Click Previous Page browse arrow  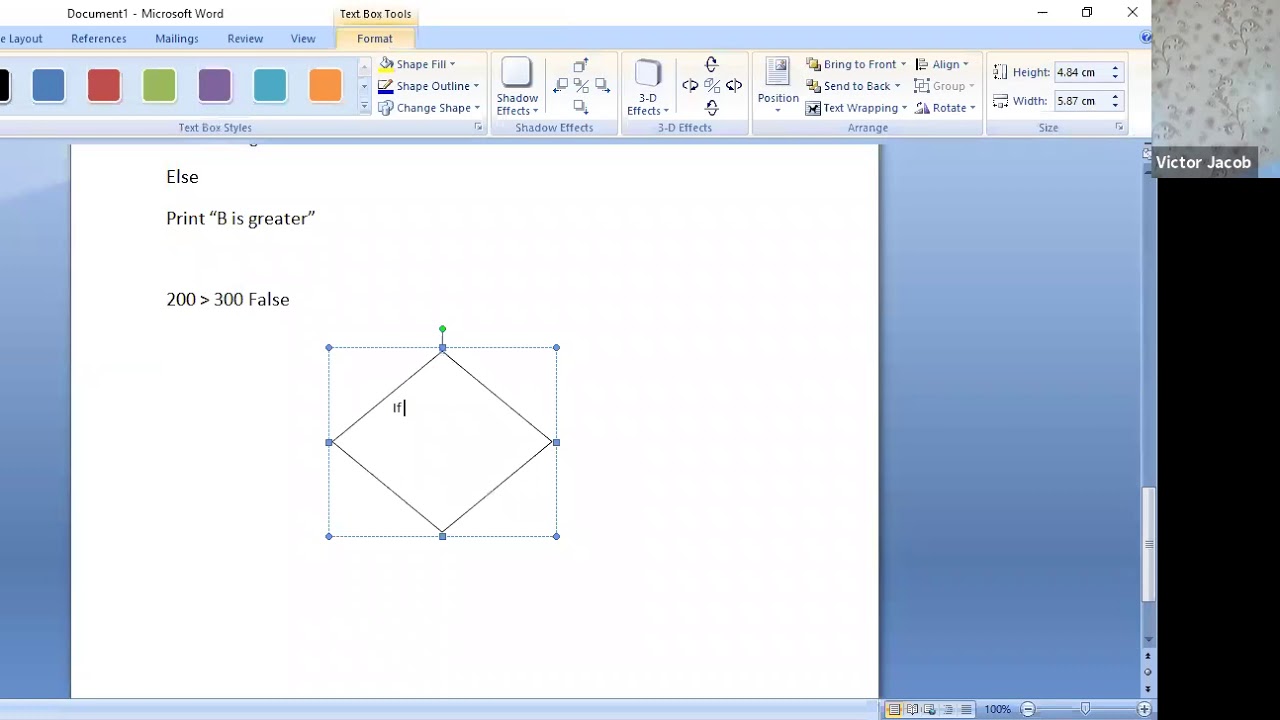pos(1148,656)
